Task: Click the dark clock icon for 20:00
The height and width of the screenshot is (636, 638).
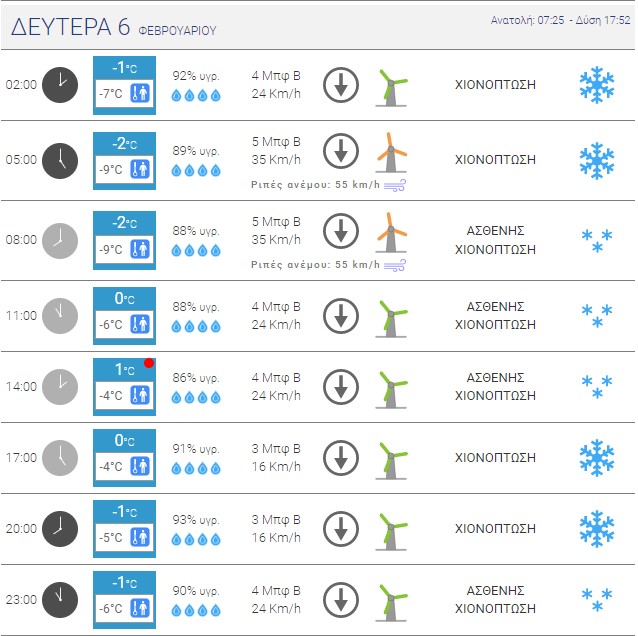Action: click(59, 529)
